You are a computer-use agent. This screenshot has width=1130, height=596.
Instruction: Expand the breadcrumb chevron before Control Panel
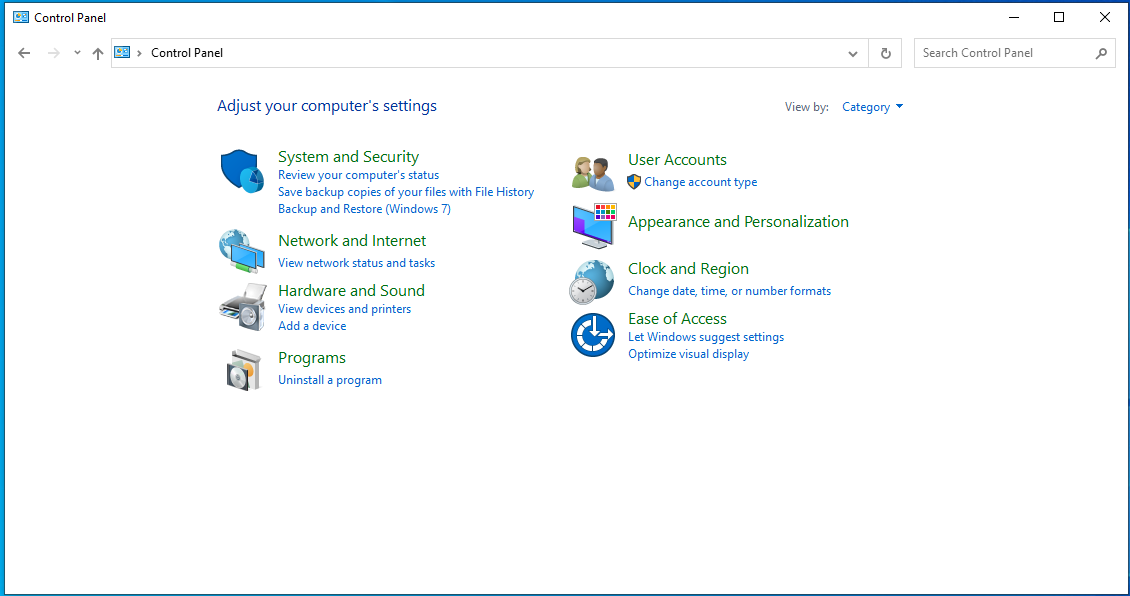pyautogui.click(x=139, y=53)
